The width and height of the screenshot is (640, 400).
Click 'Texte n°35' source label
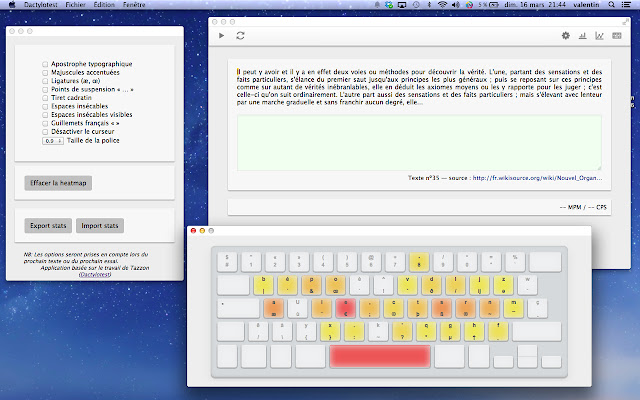423,178
